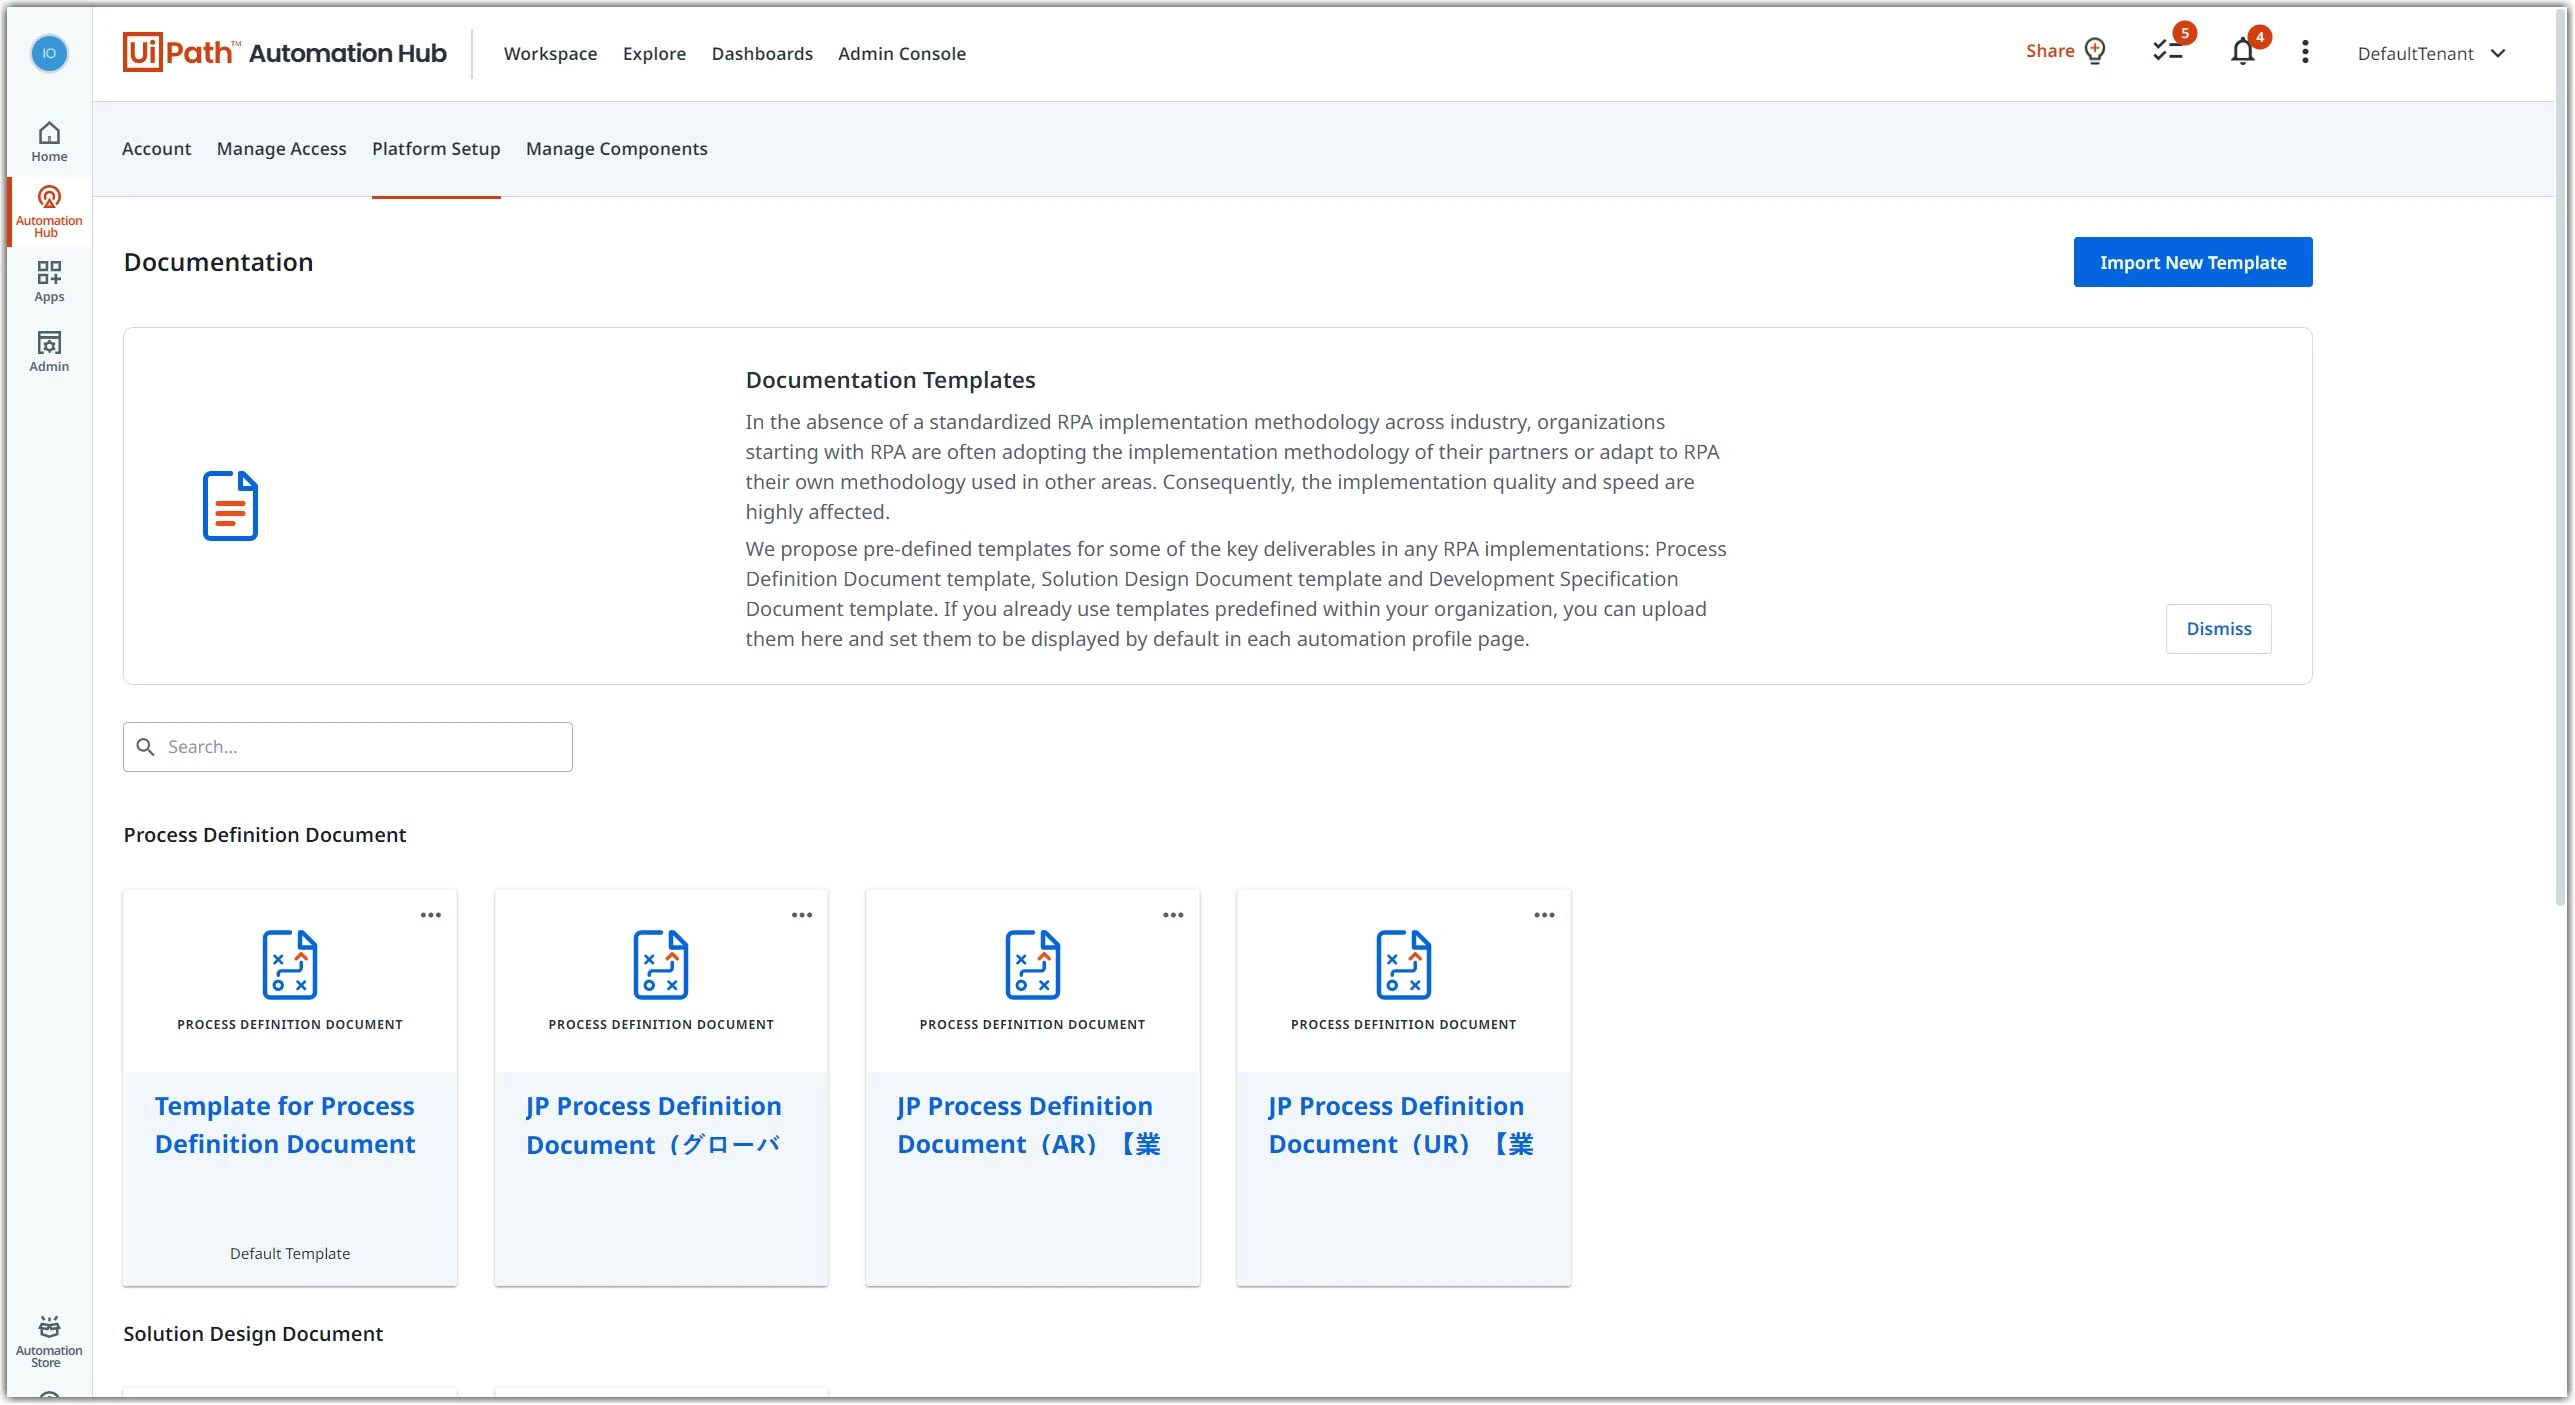Click the Share idea lightbulb icon
Screen dimensions: 2575x1405
[x=2095, y=51]
